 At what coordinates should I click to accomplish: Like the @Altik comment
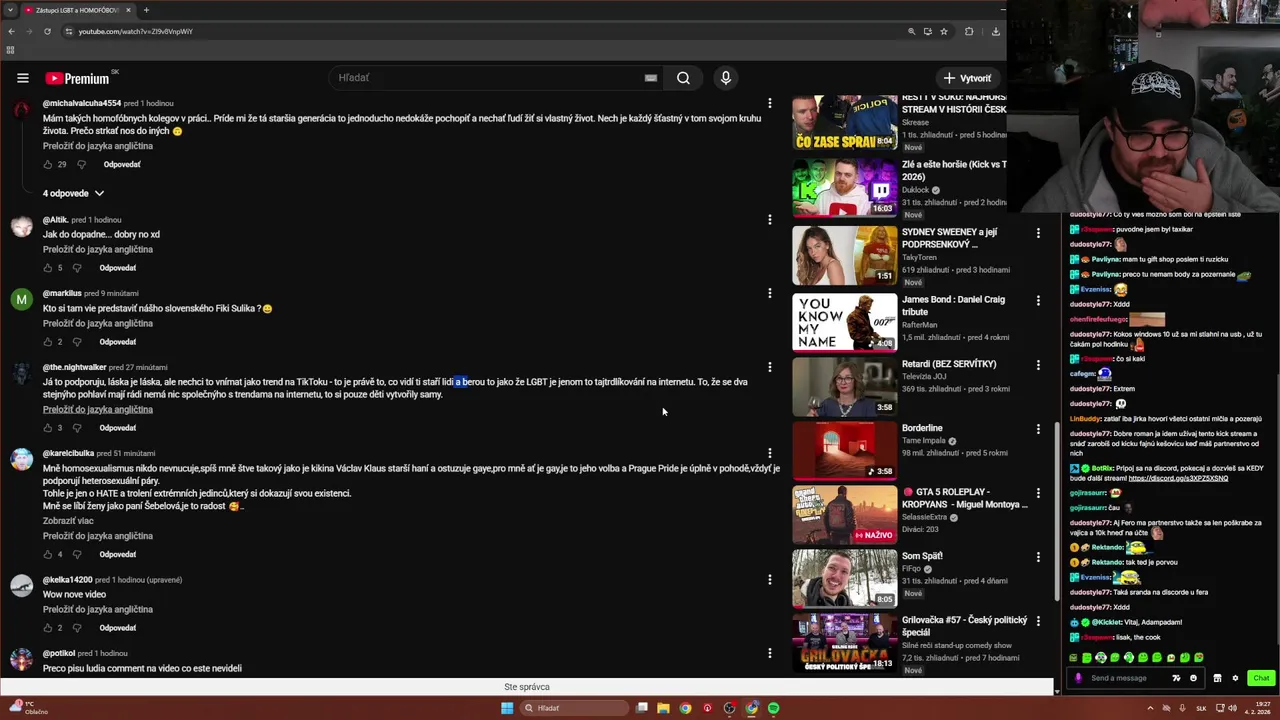(x=47, y=268)
